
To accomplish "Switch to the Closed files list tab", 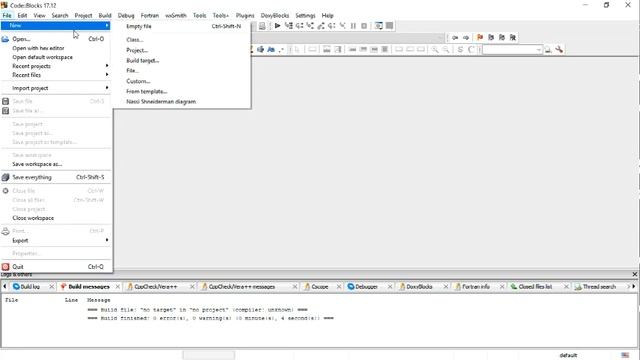I will tap(535, 287).
